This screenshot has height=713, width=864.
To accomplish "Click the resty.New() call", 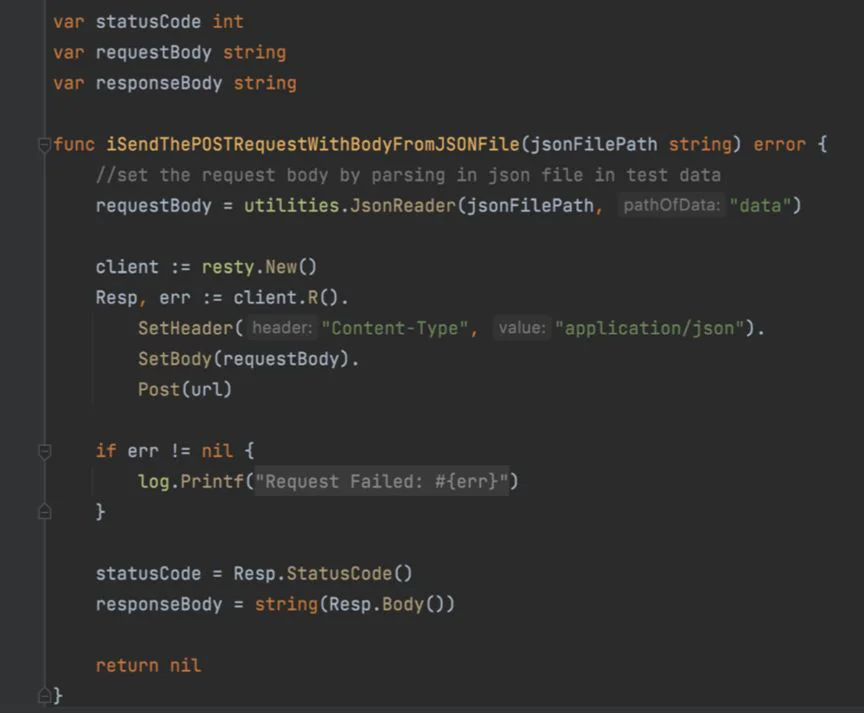I will 259,267.
